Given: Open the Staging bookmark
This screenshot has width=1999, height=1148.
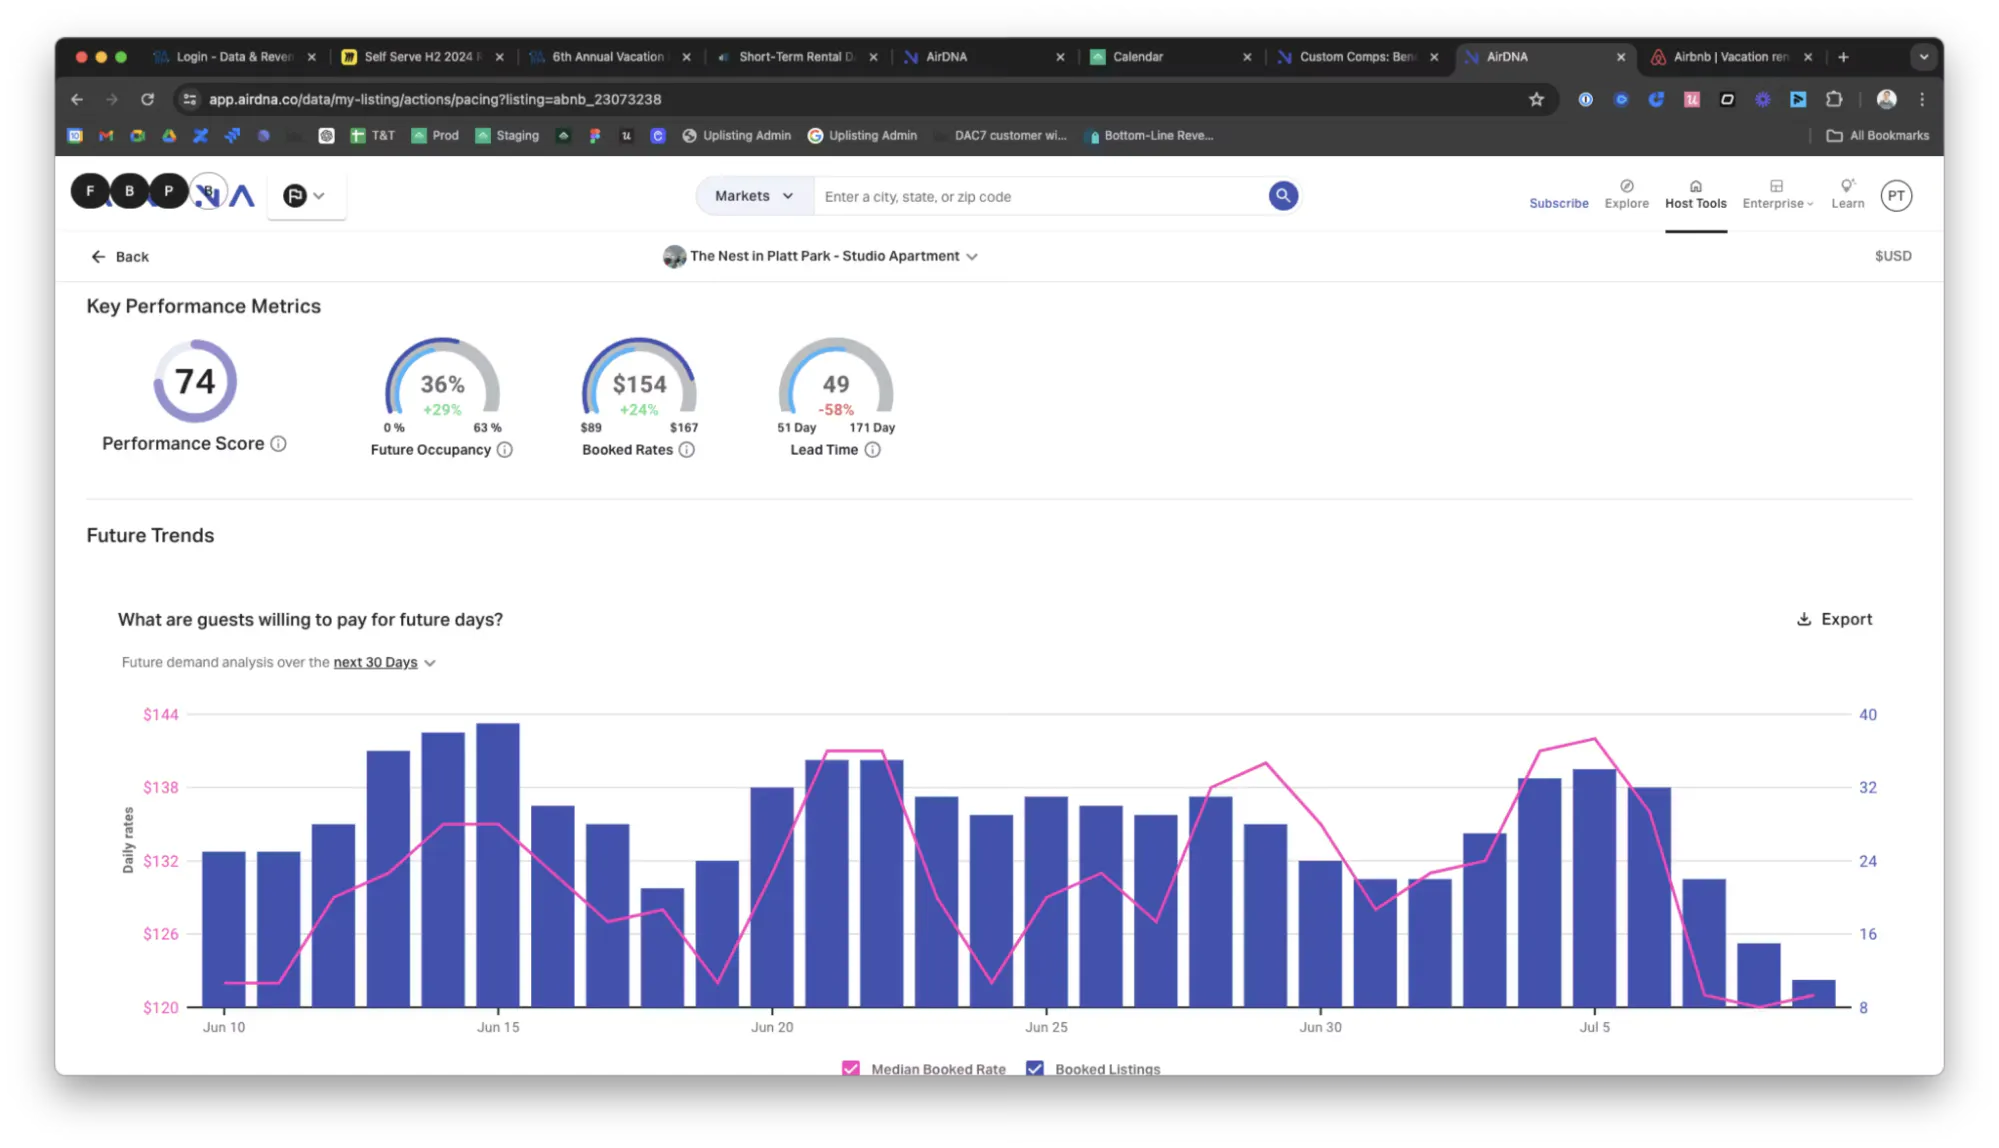Looking at the screenshot, I should 507,135.
